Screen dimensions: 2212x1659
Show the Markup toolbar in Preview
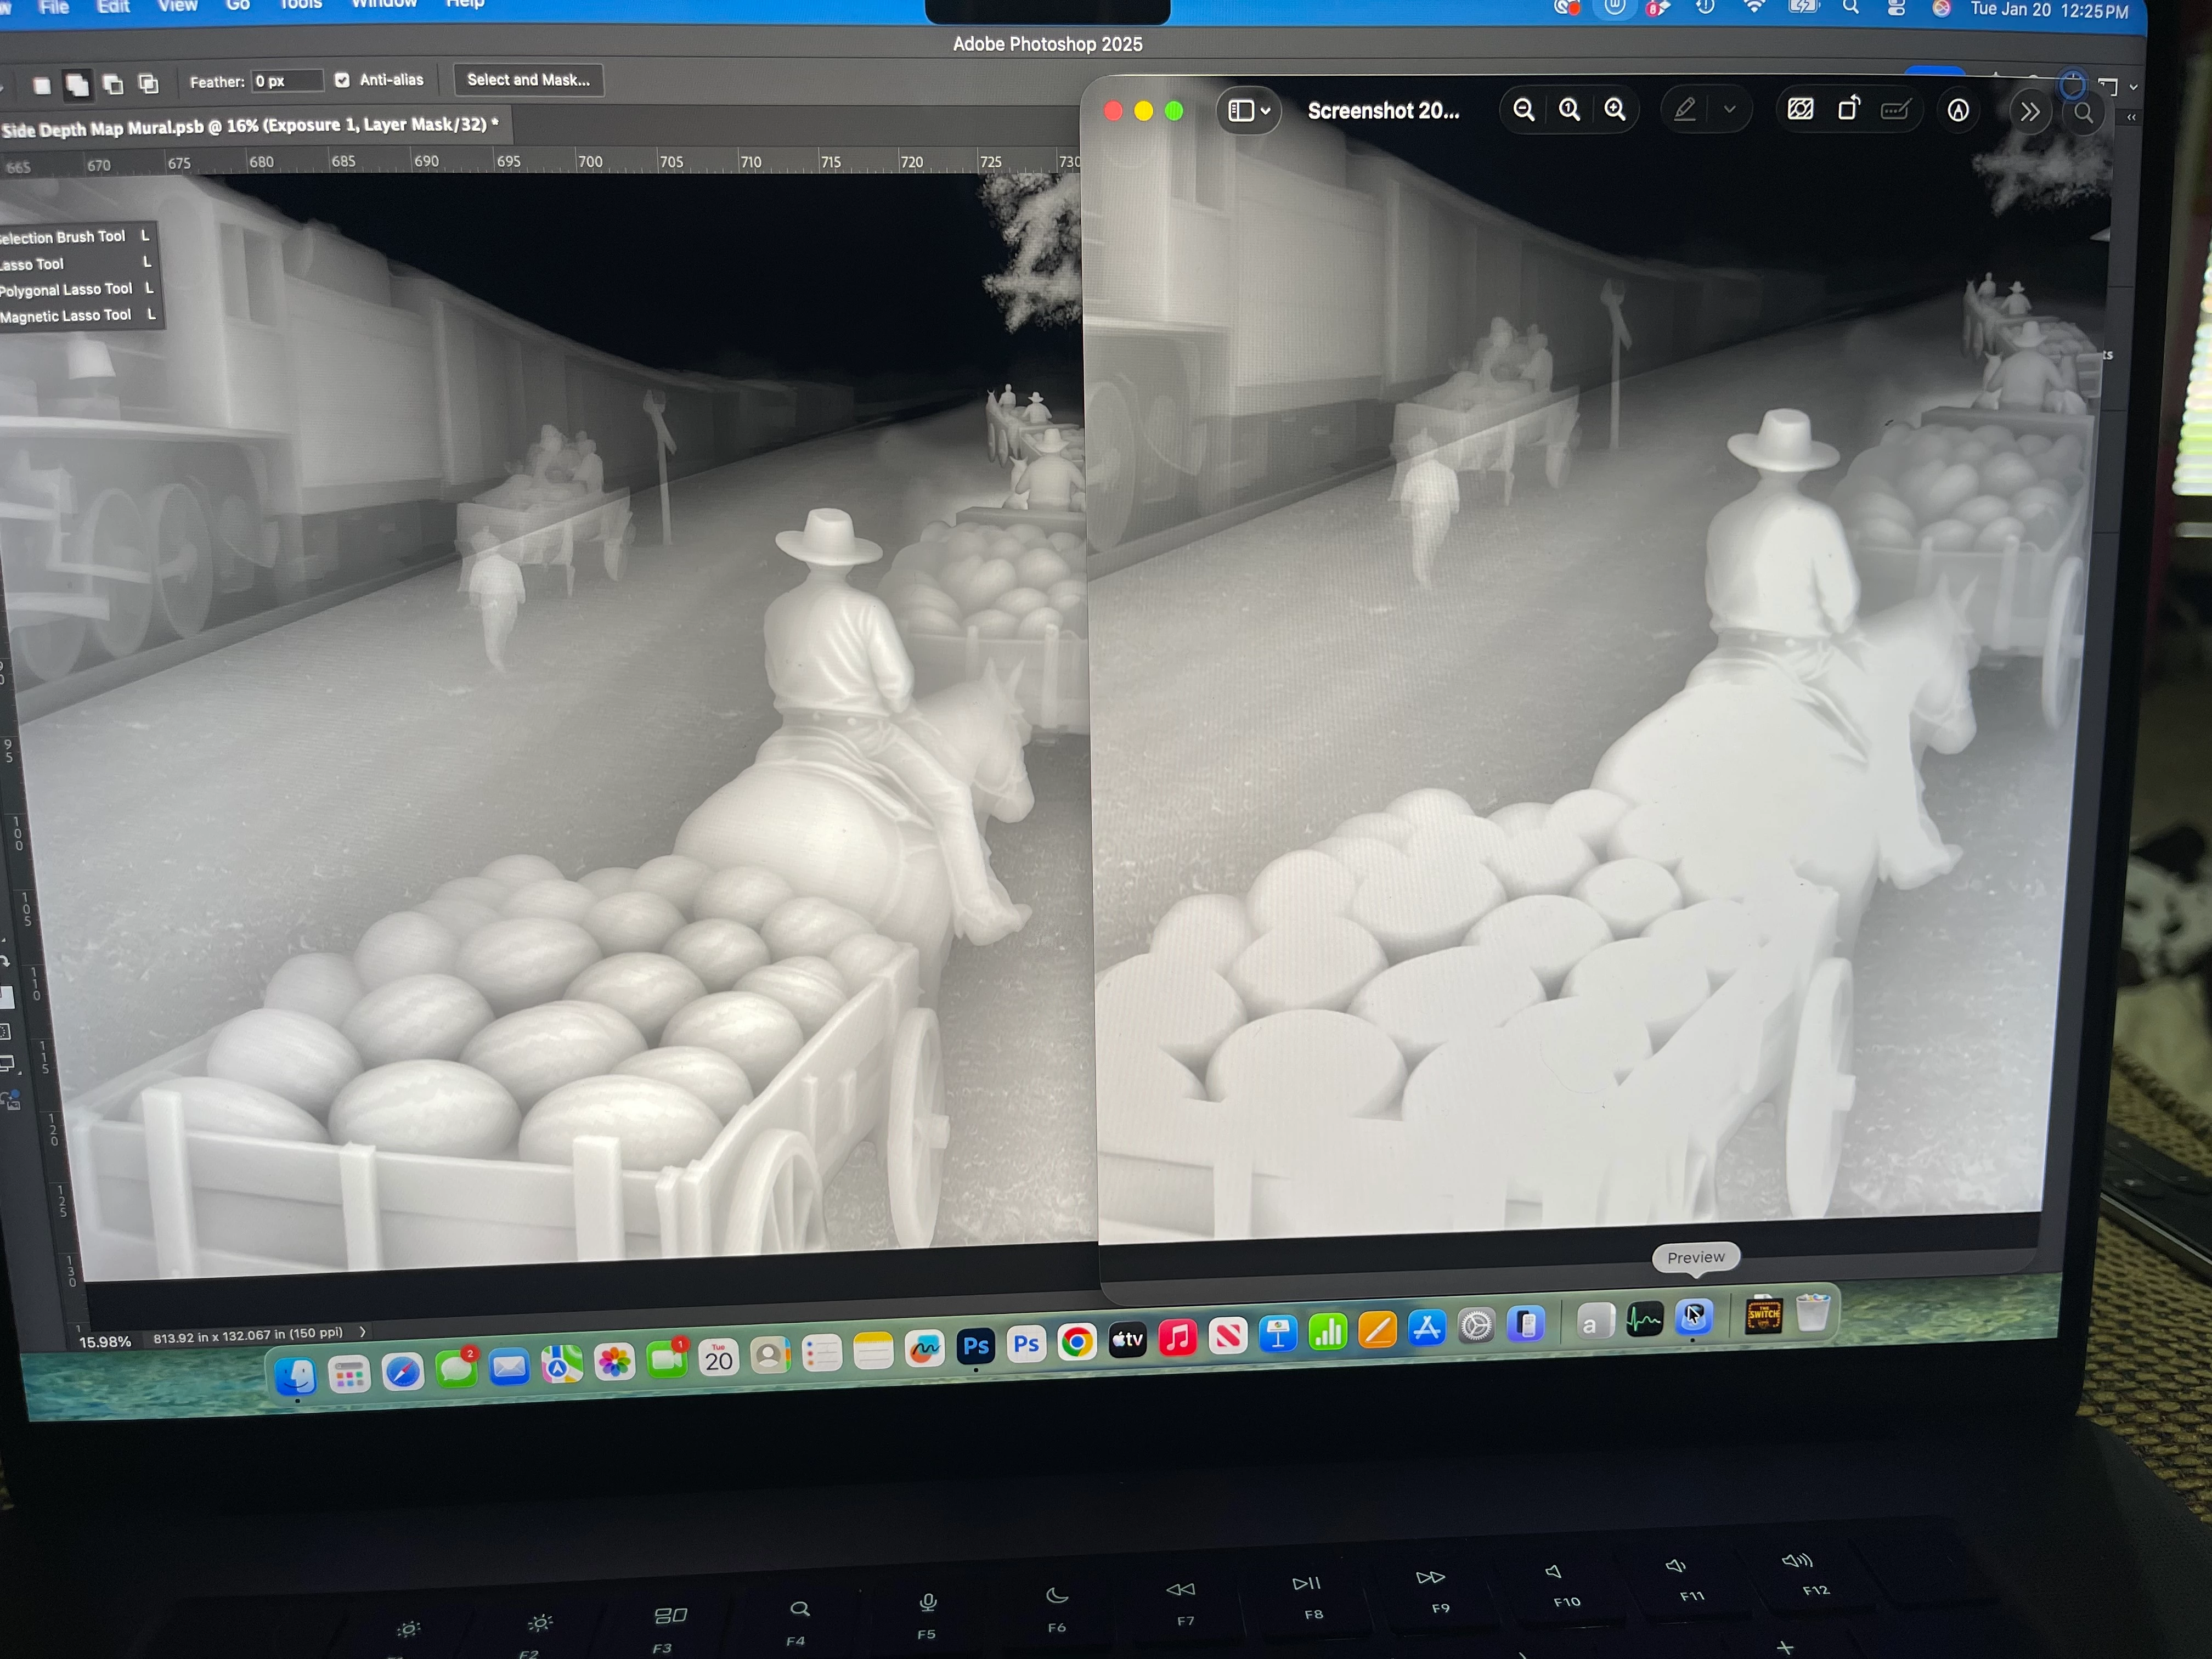coord(1958,111)
